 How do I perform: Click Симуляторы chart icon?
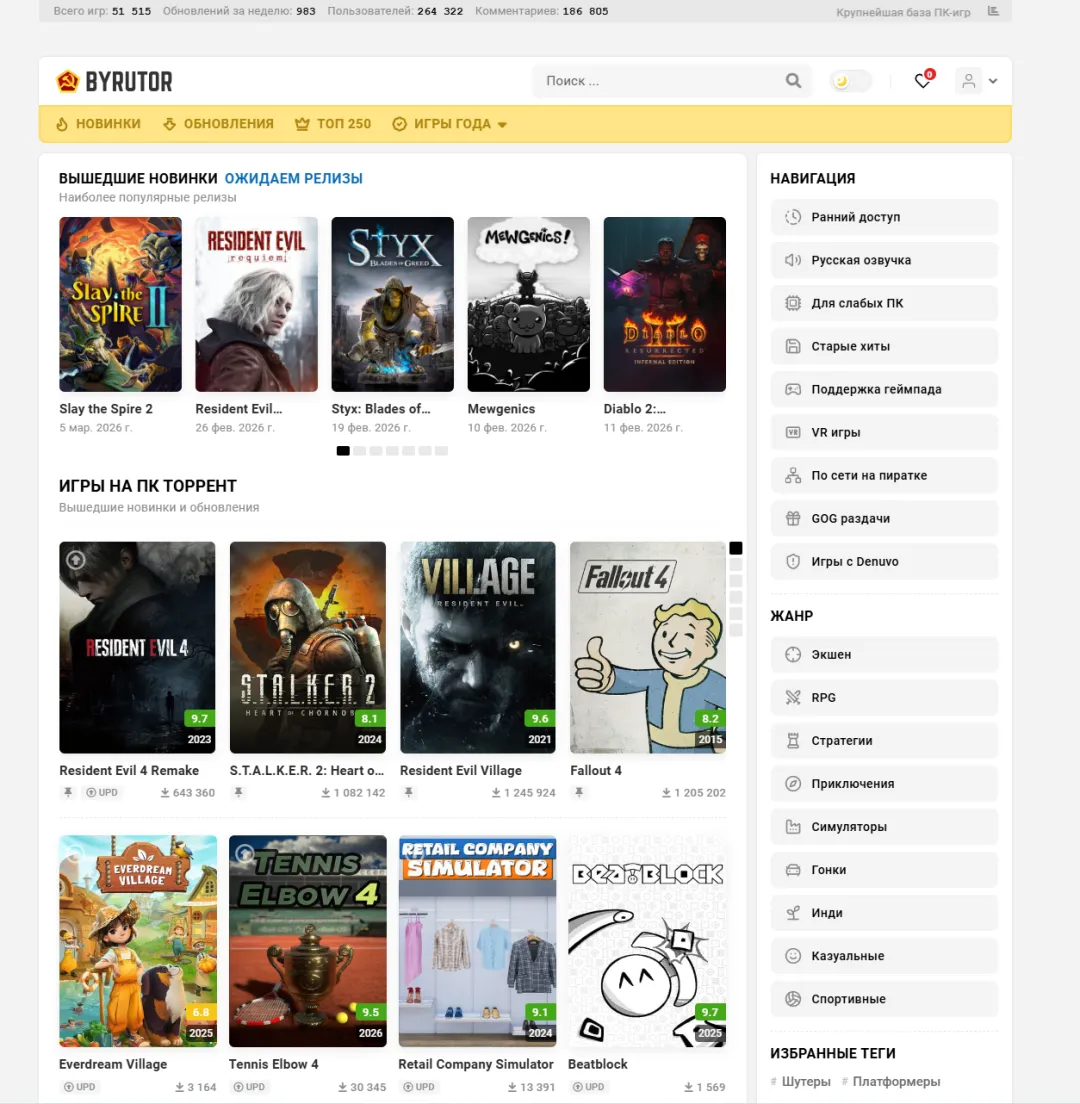click(x=793, y=827)
